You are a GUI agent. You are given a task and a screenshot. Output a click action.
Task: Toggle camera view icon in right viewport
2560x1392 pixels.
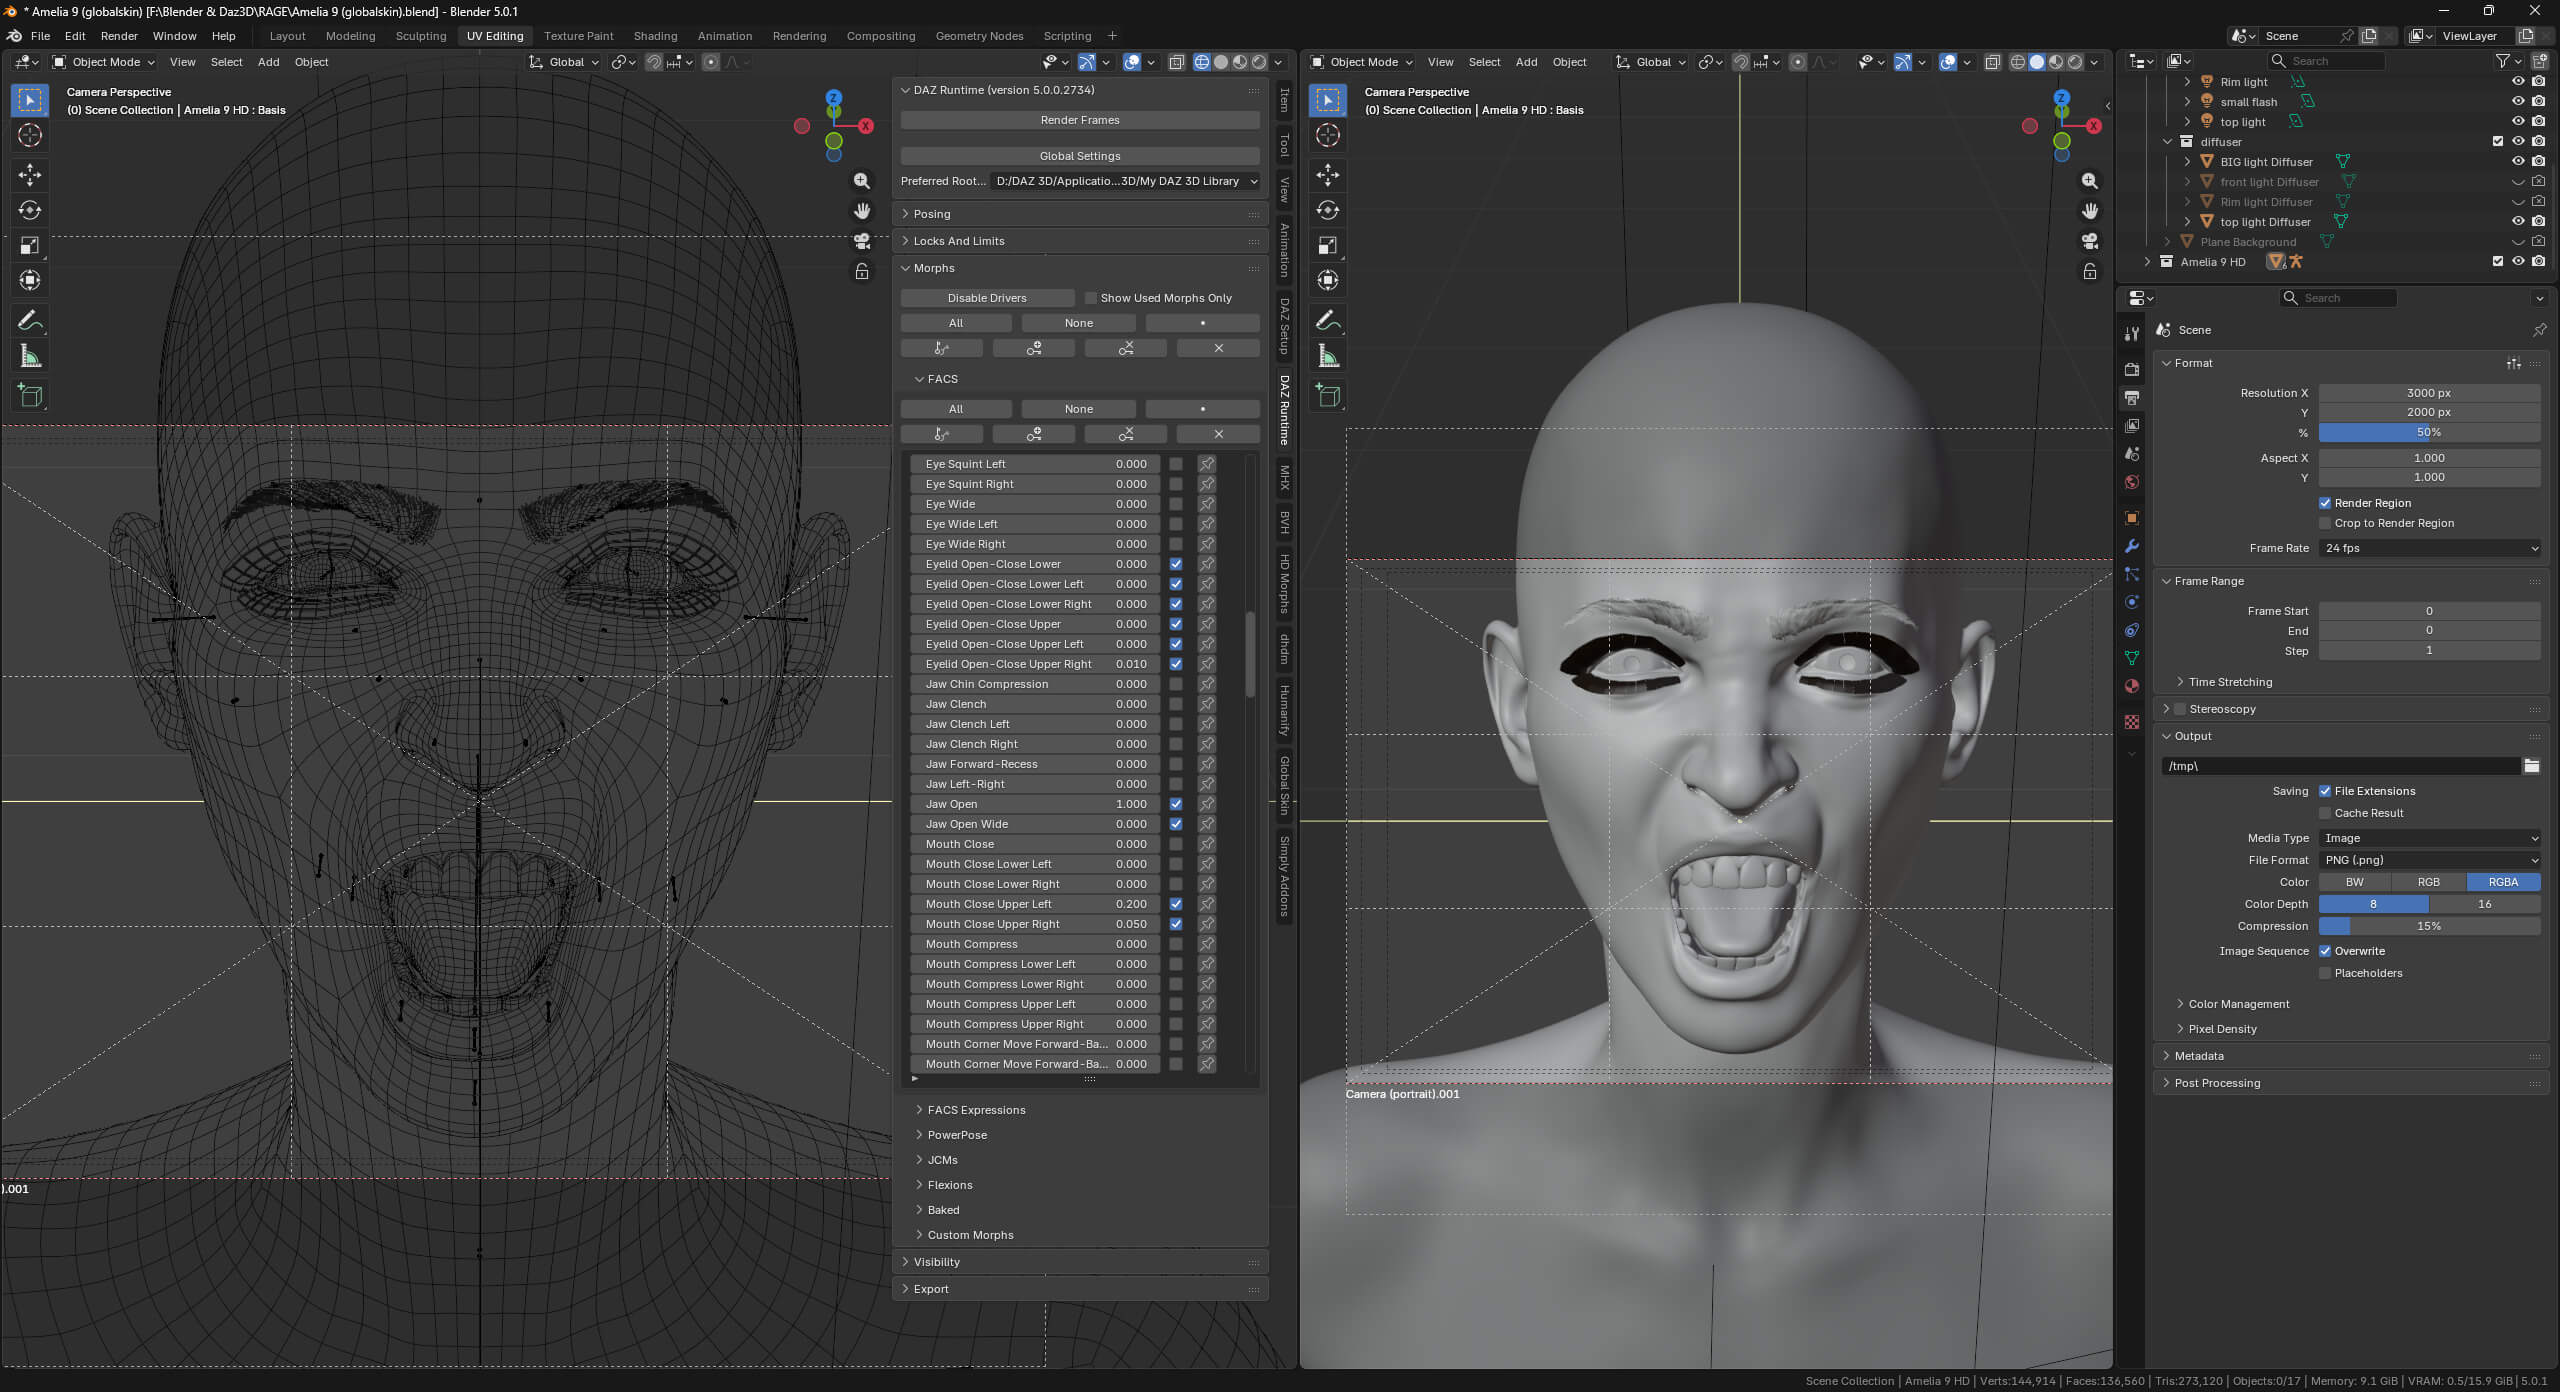2090,241
